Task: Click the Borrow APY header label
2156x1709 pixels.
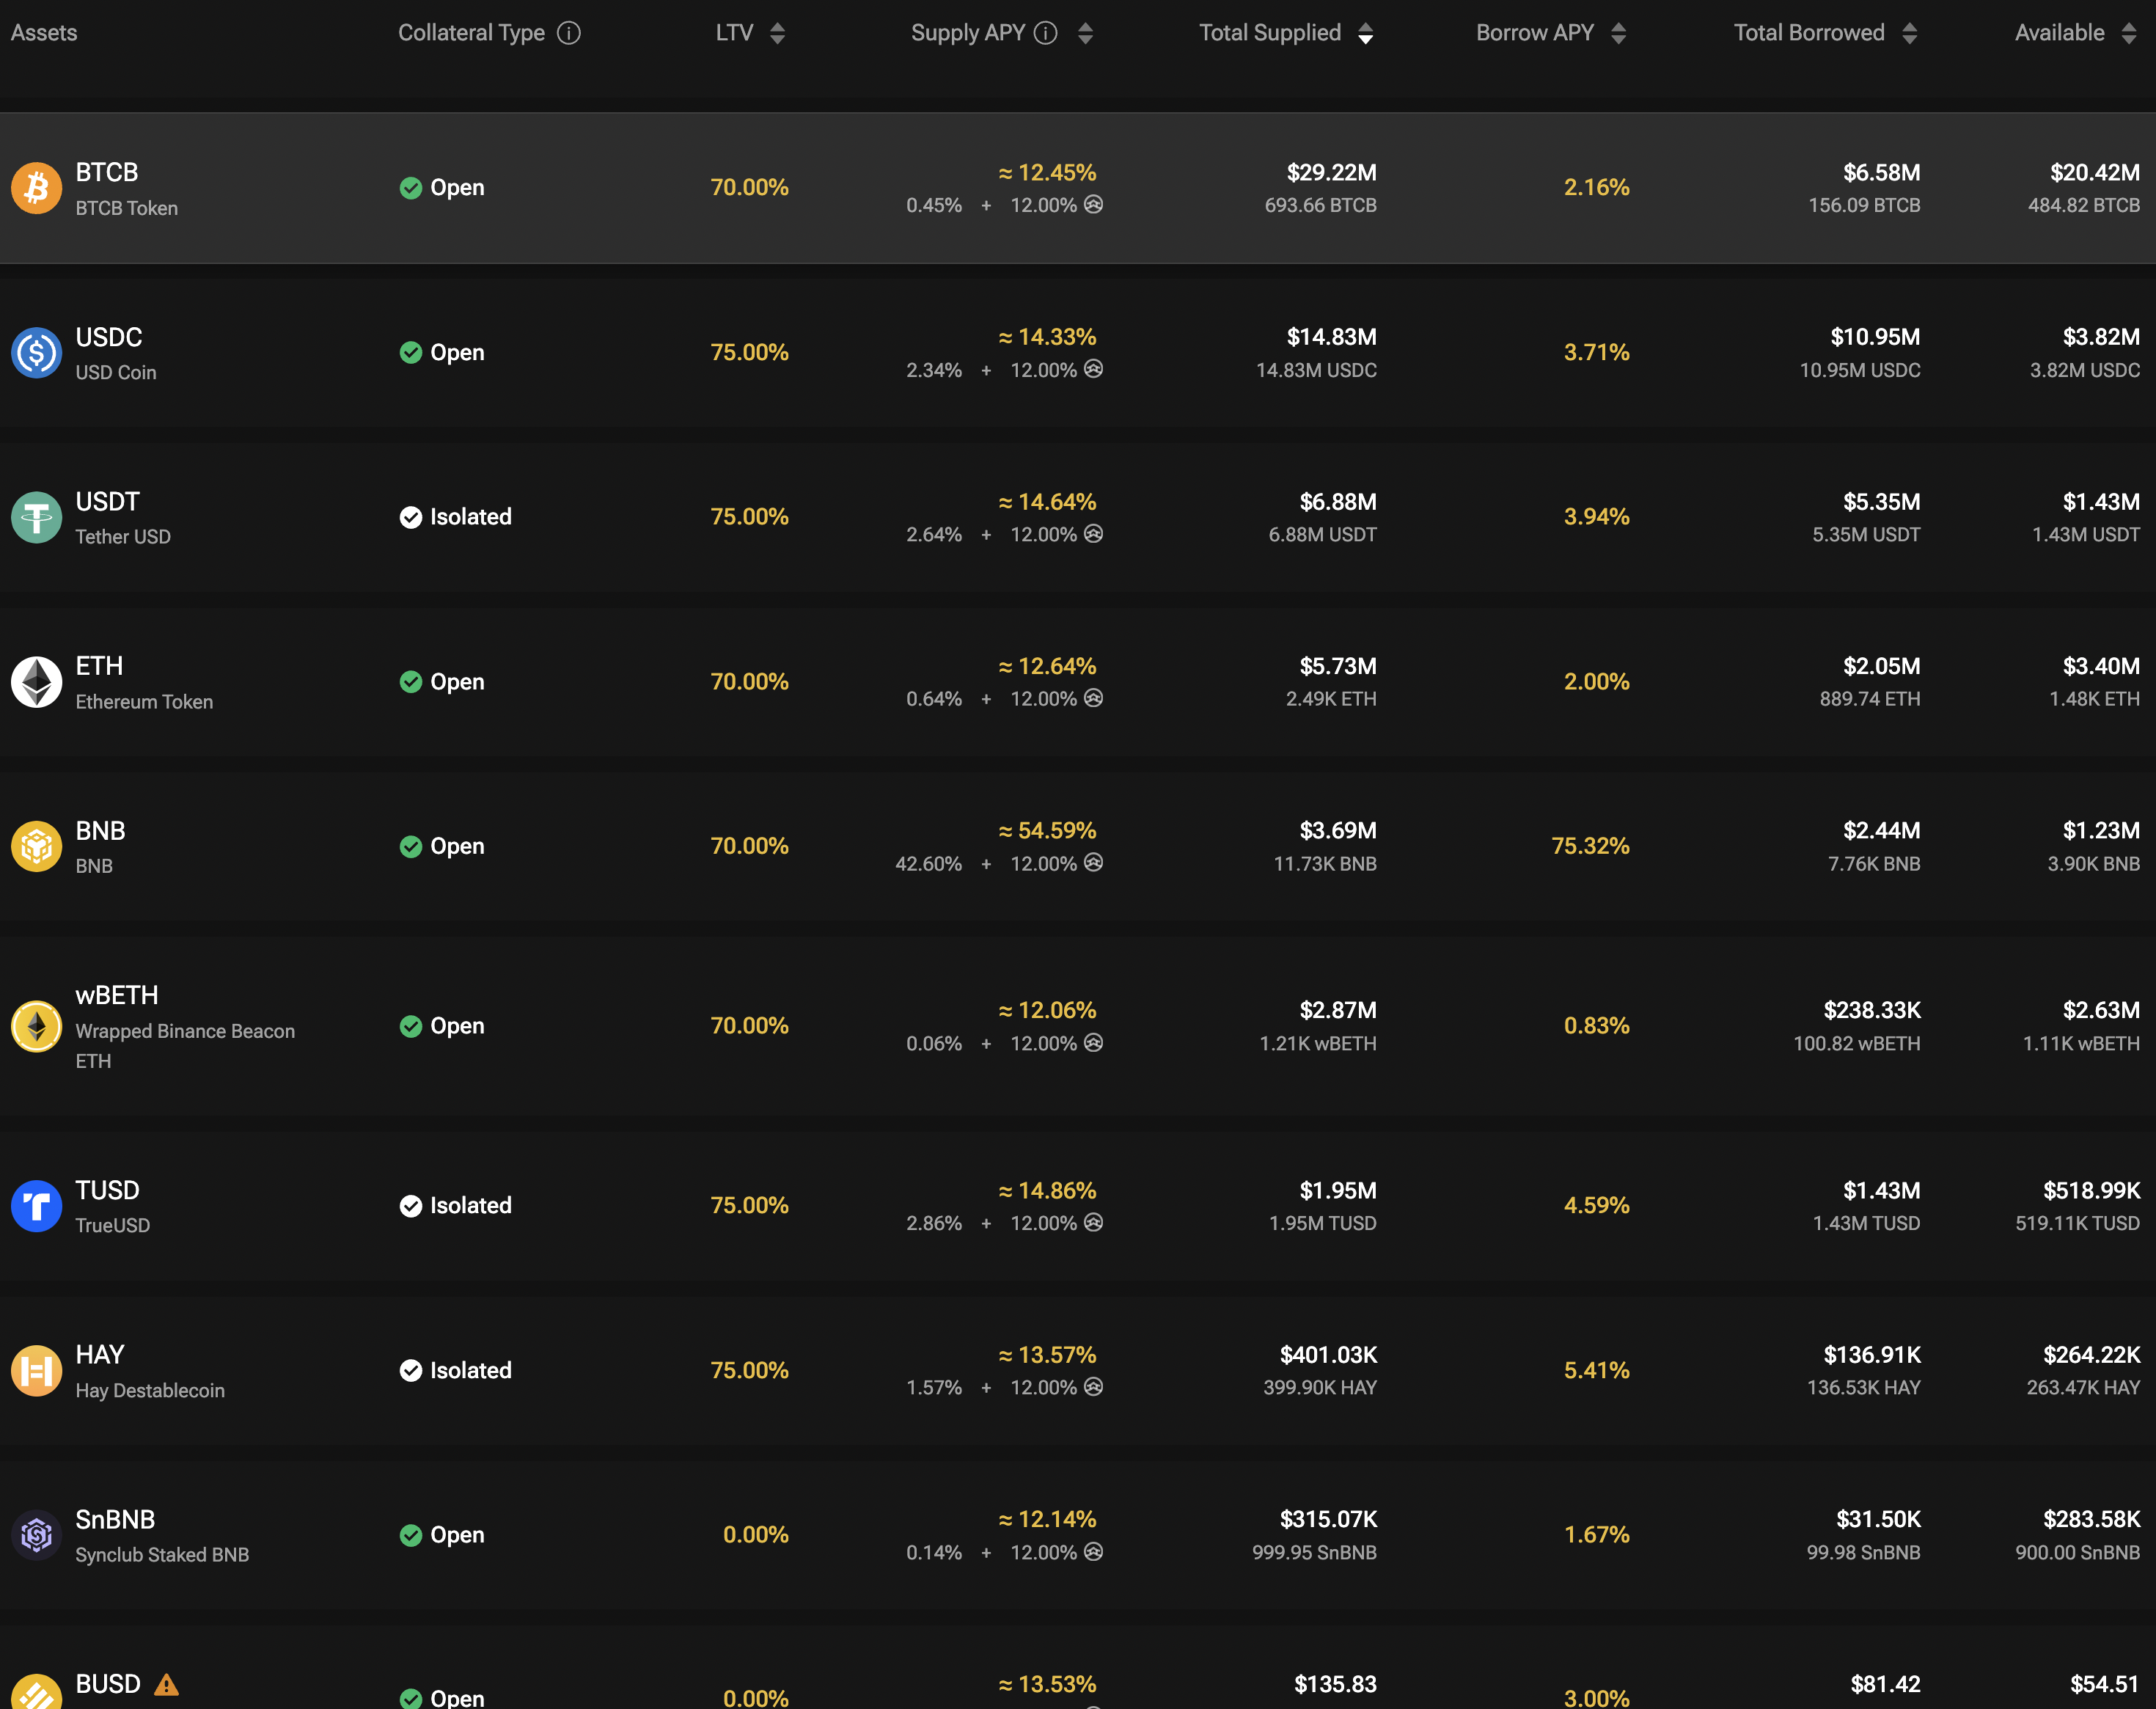Action: point(1535,33)
